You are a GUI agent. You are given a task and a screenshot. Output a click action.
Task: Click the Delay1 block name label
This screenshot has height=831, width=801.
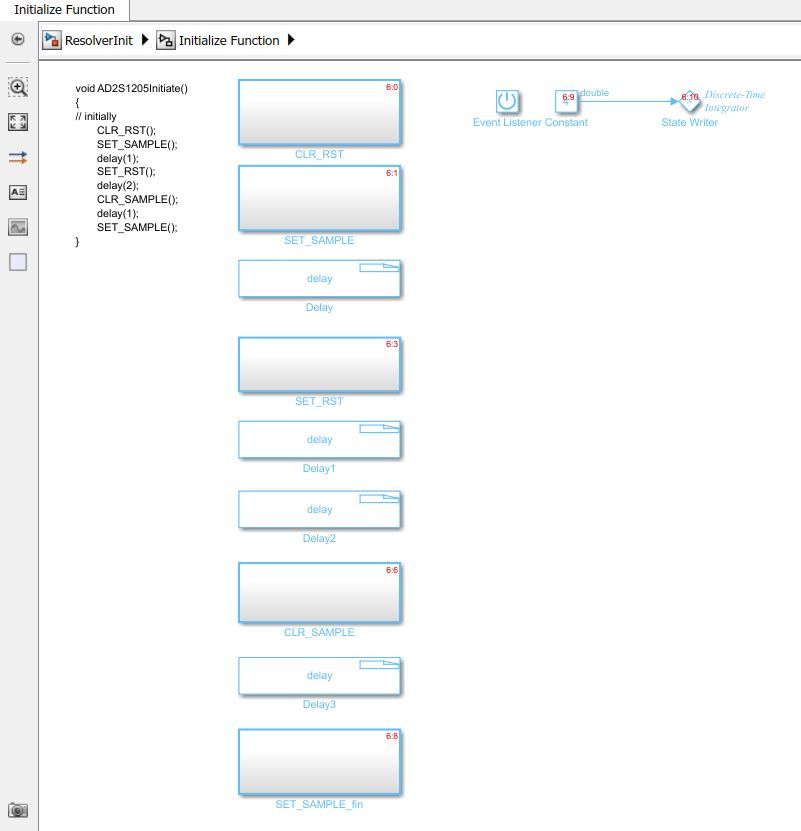pos(319,468)
